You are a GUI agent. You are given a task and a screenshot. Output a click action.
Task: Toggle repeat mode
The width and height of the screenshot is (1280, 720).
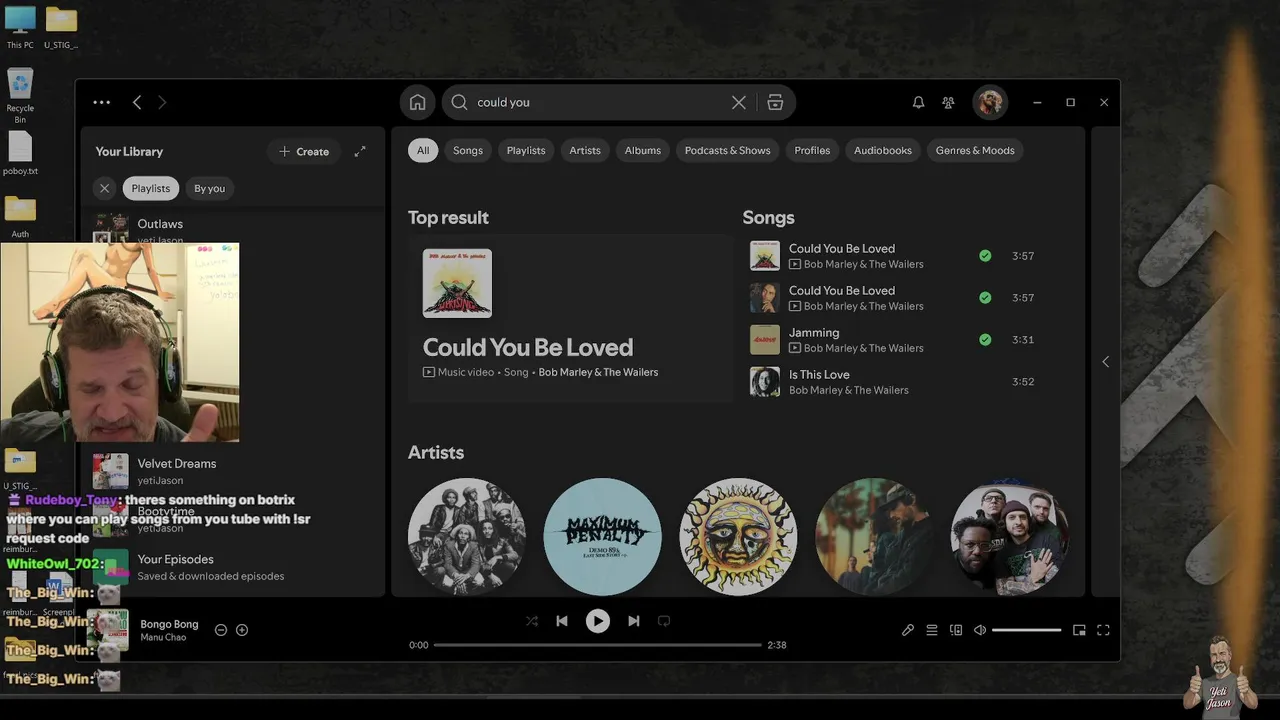click(664, 621)
